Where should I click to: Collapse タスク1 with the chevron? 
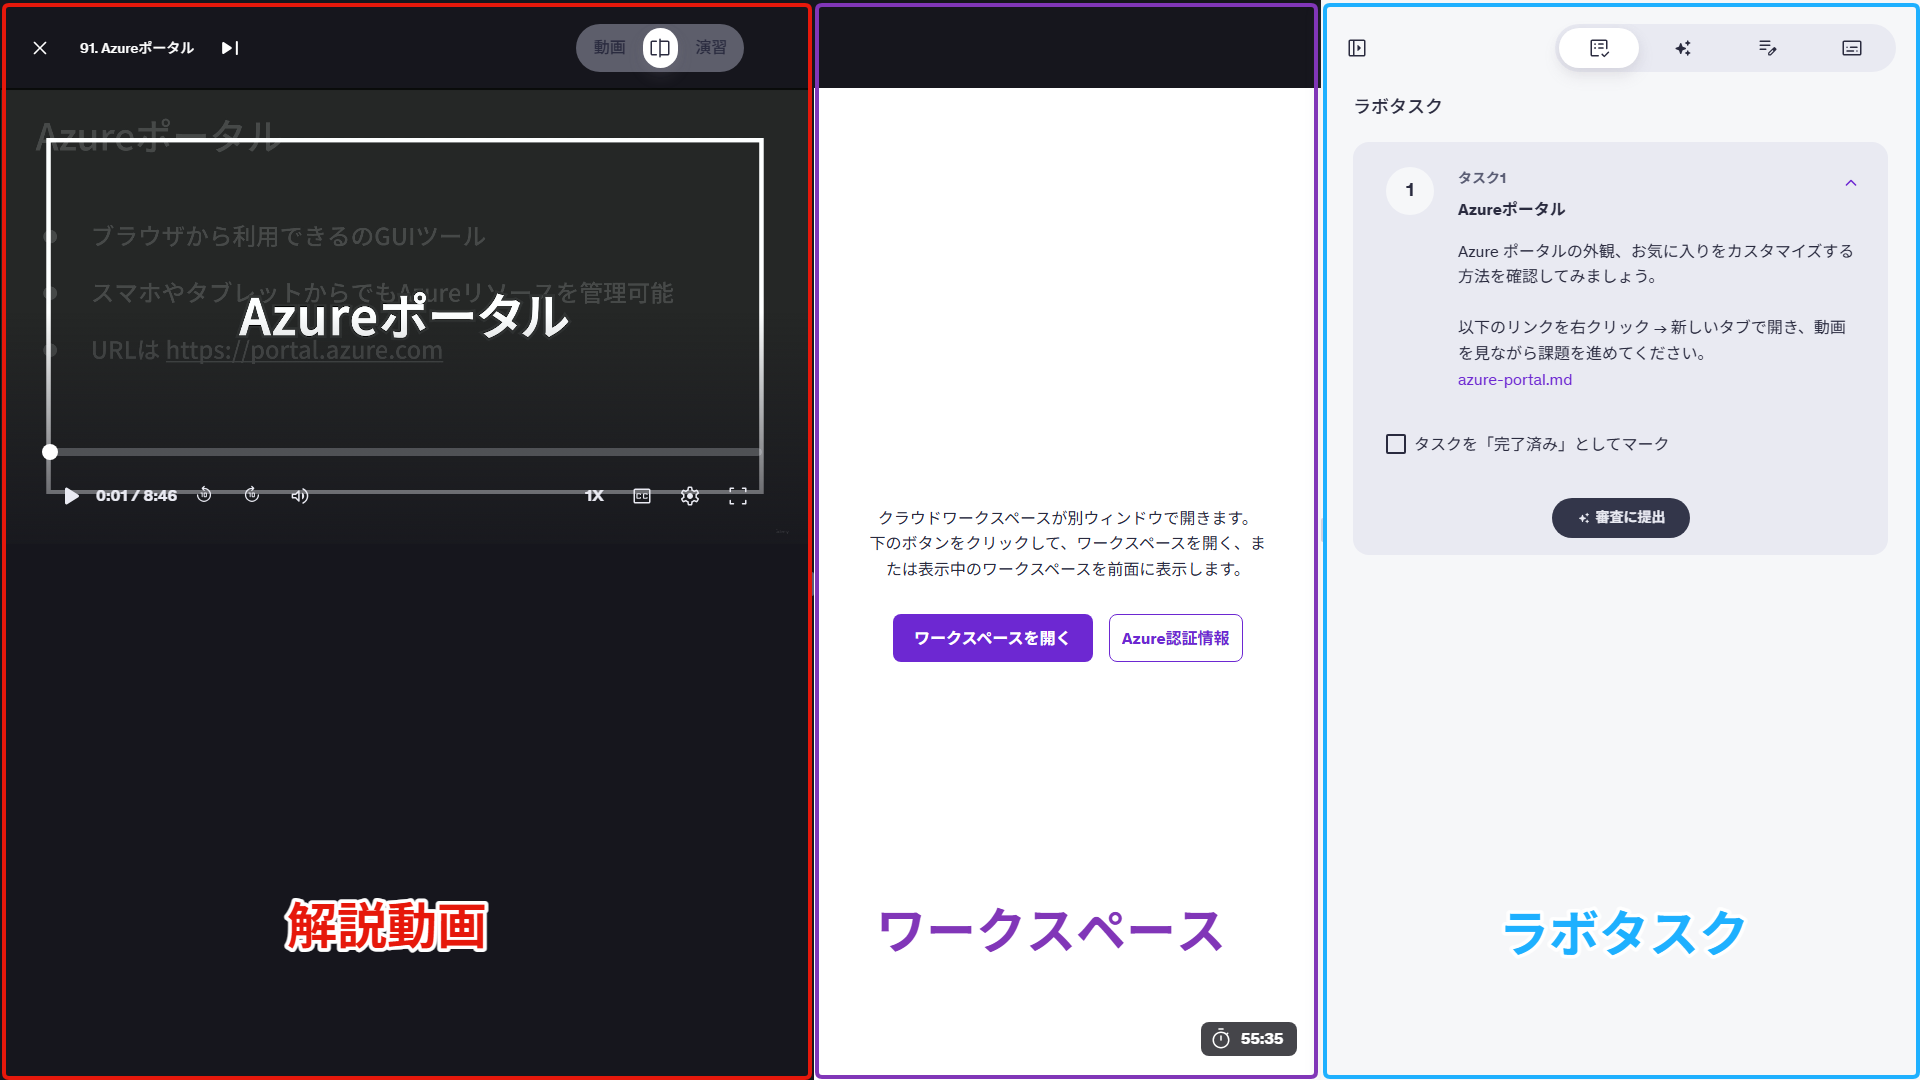click(1851, 183)
